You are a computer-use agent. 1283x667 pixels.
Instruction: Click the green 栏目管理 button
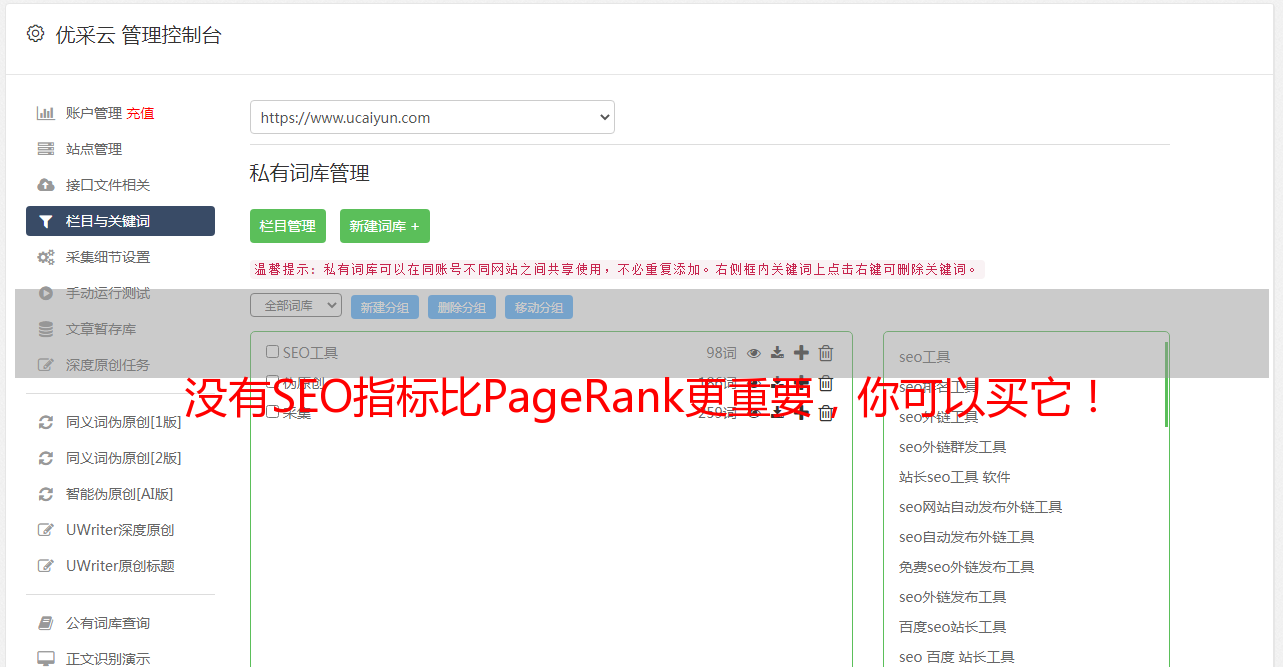[288, 226]
